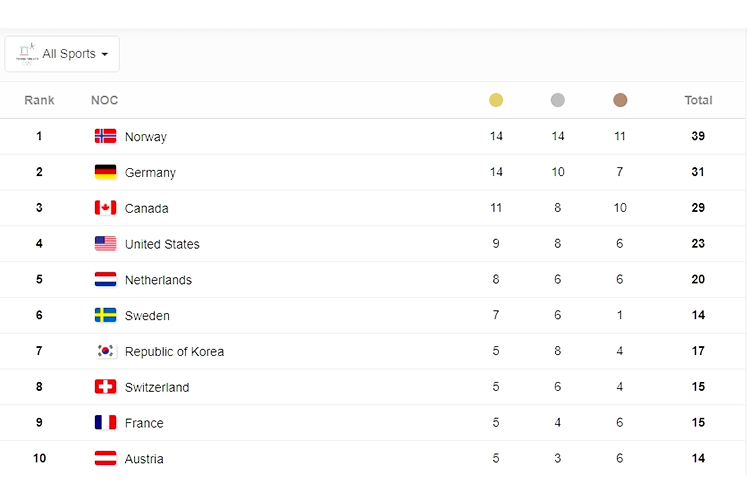Click the NOC column header
The width and height of the screenshot is (750, 500).
click(104, 100)
